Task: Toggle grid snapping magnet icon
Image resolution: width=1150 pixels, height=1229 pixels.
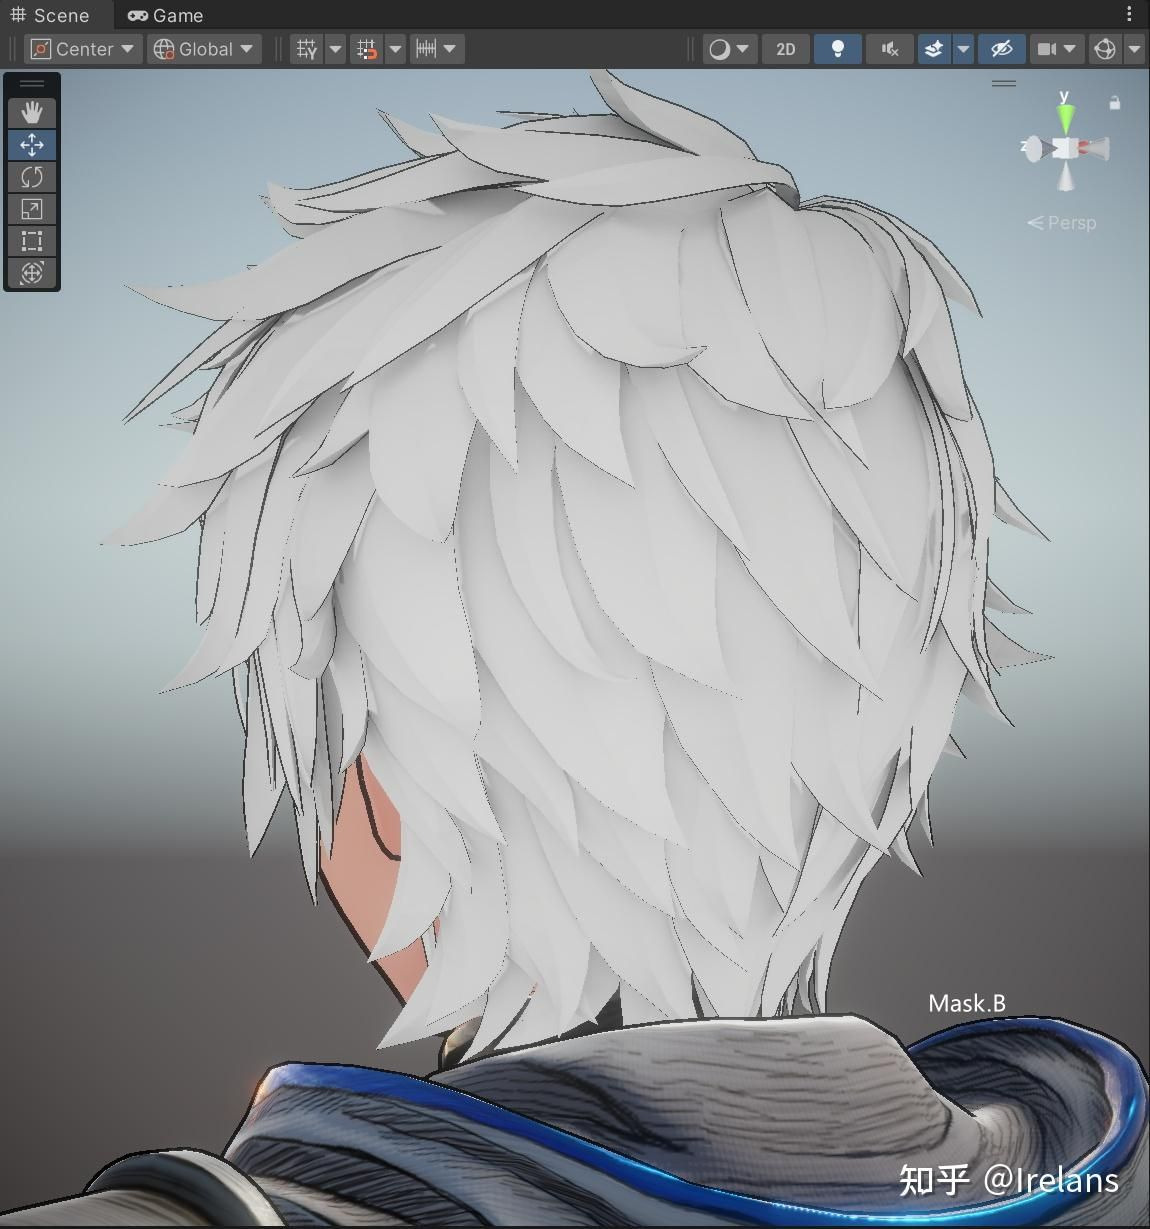Action: [367, 49]
